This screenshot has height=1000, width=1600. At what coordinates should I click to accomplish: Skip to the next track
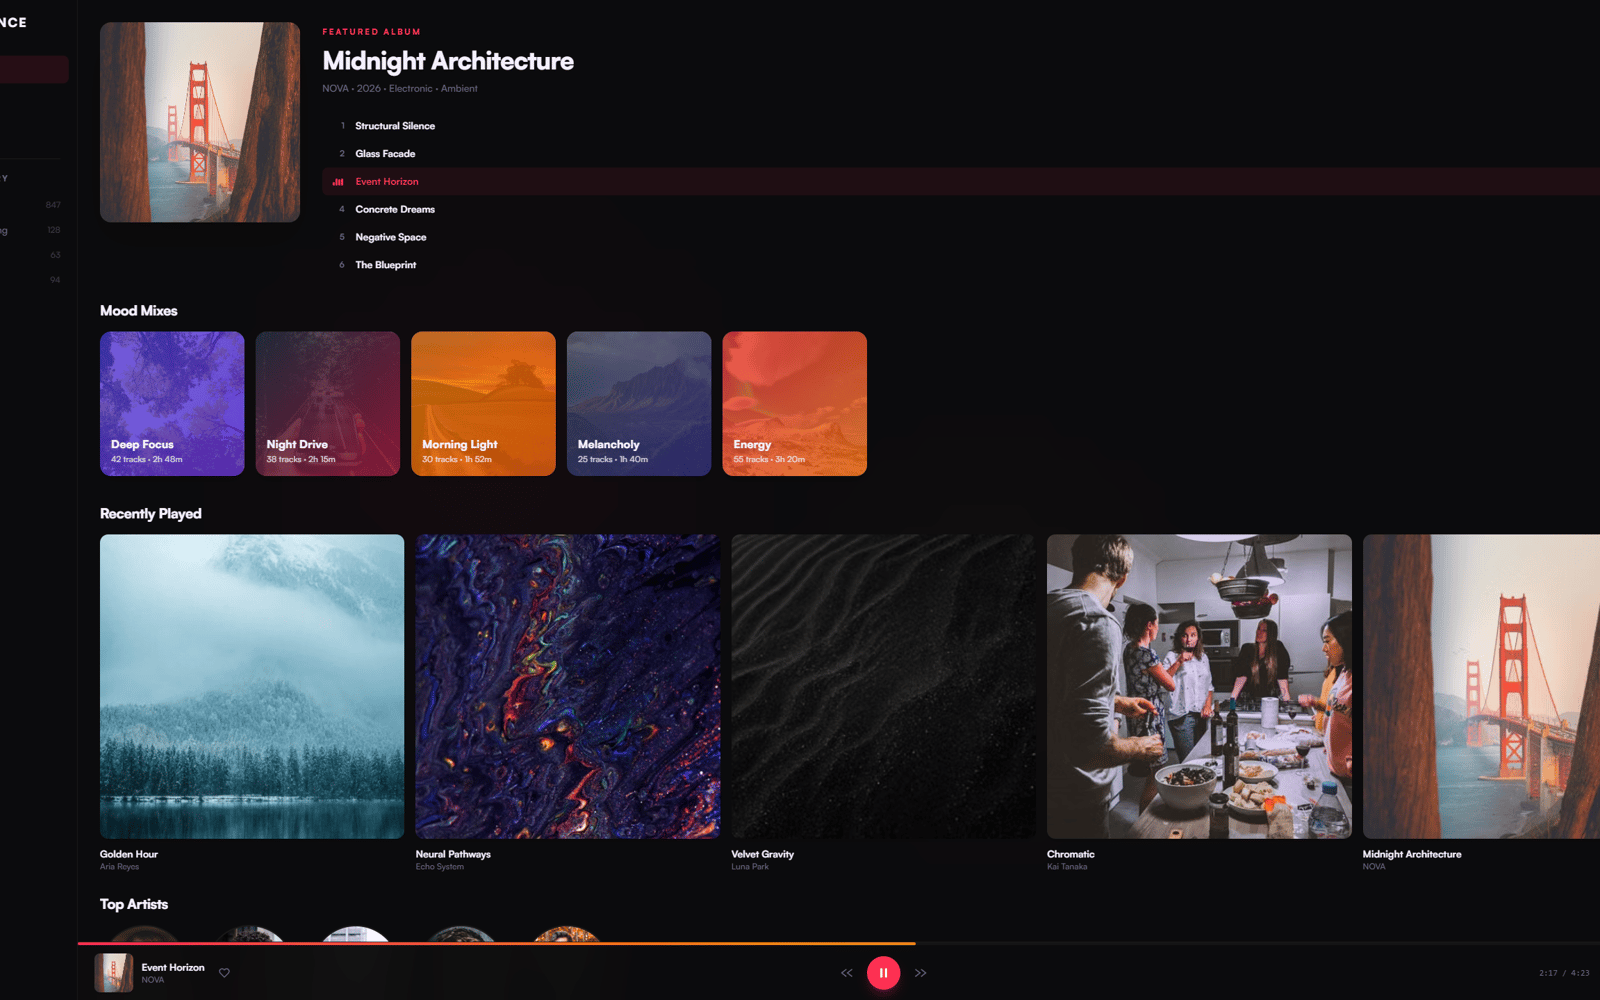coord(920,973)
